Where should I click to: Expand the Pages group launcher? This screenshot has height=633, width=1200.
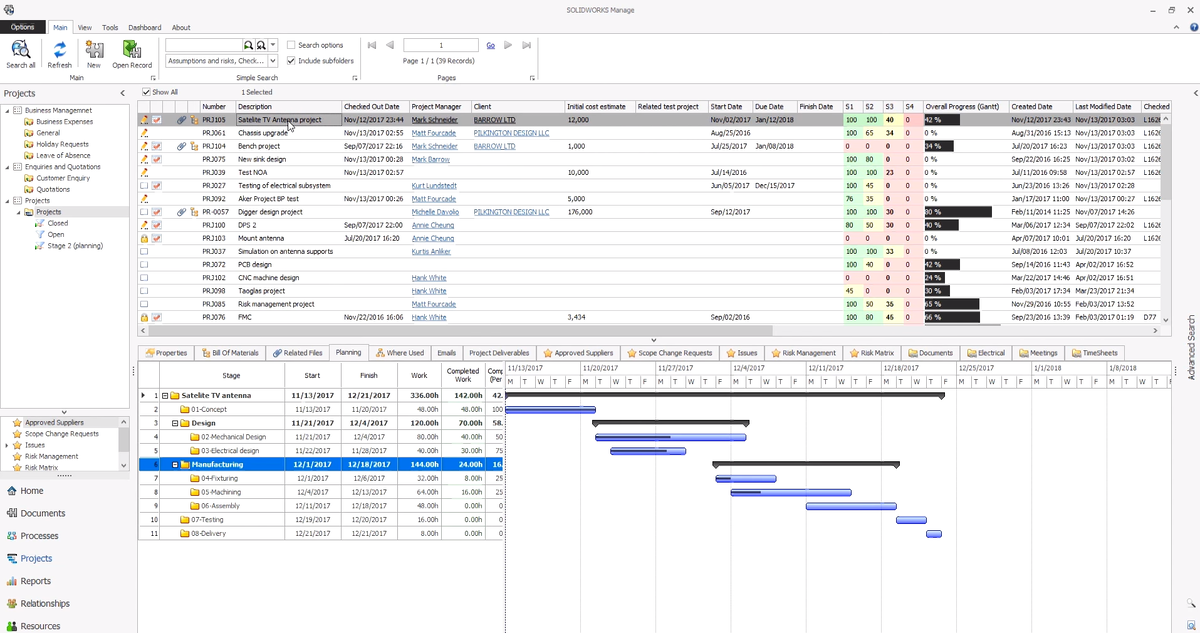pyautogui.click(x=532, y=78)
